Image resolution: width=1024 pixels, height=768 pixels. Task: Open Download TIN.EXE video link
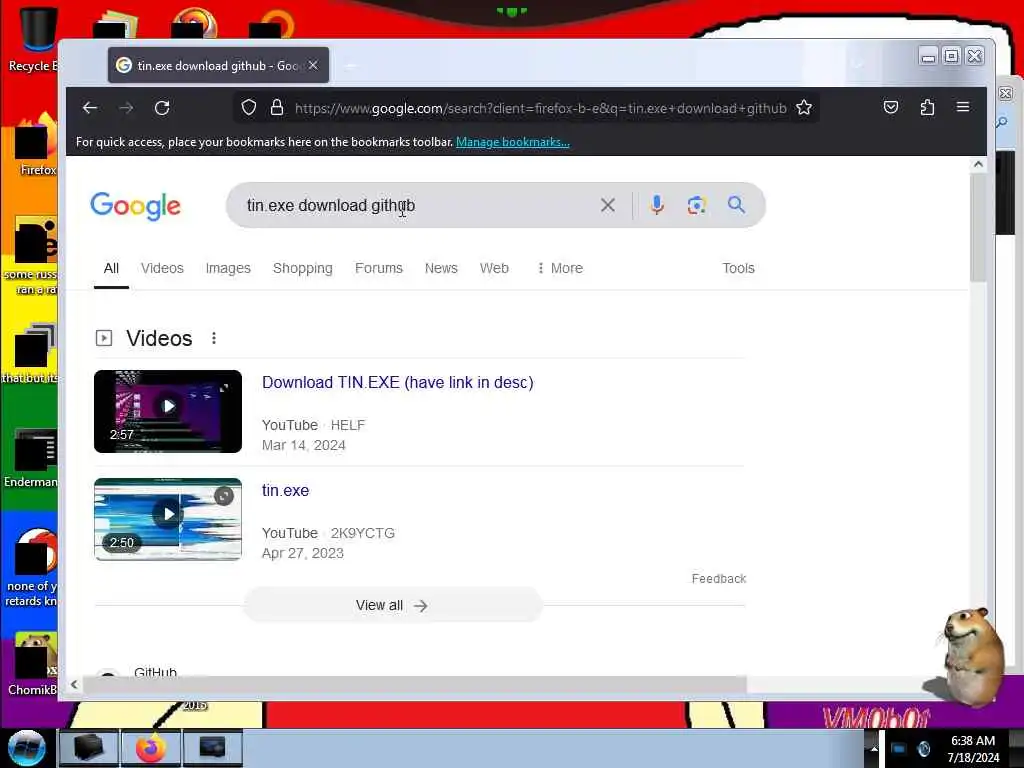coord(398,383)
